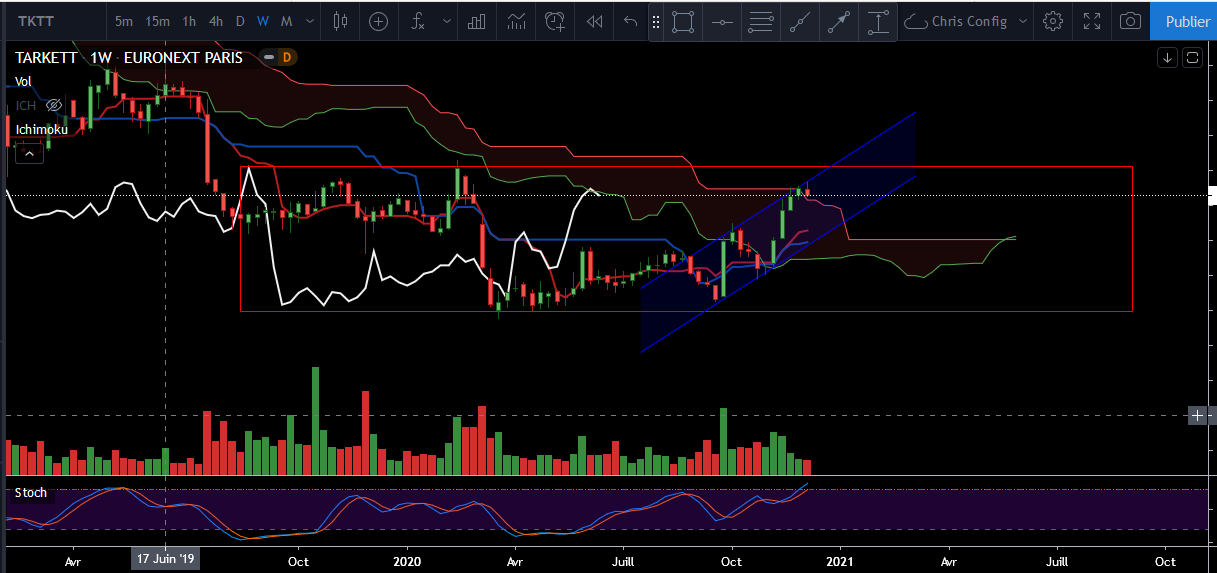Click the Chris Config layout name
1217x573 pixels.
click(x=969, y=21)
